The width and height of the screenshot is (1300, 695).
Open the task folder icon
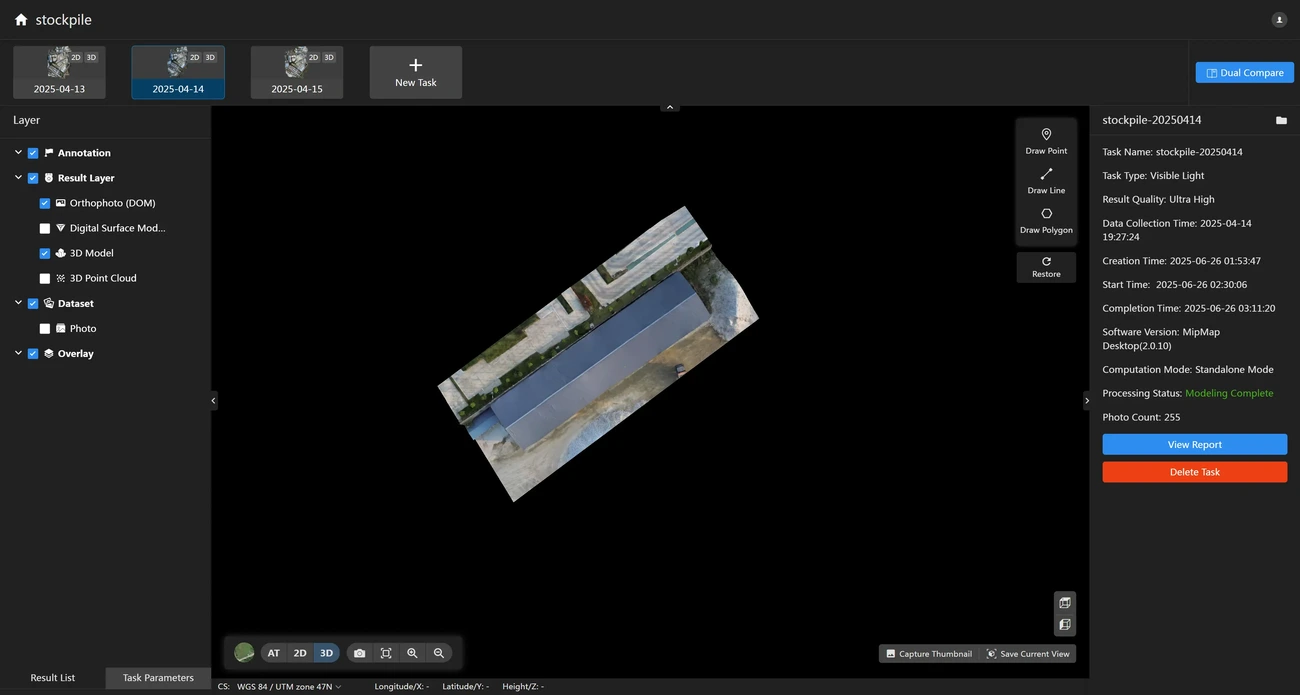click(1281, 120)
